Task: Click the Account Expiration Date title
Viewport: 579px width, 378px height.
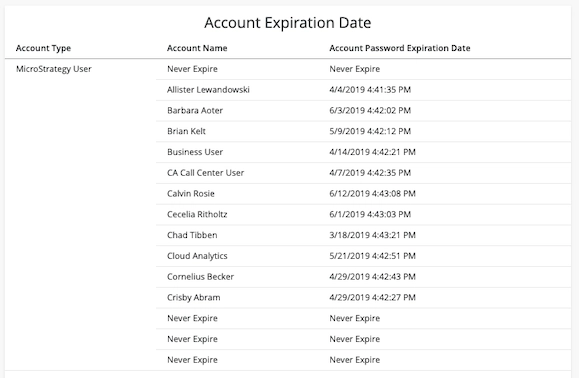Action: tap(288, 23)
